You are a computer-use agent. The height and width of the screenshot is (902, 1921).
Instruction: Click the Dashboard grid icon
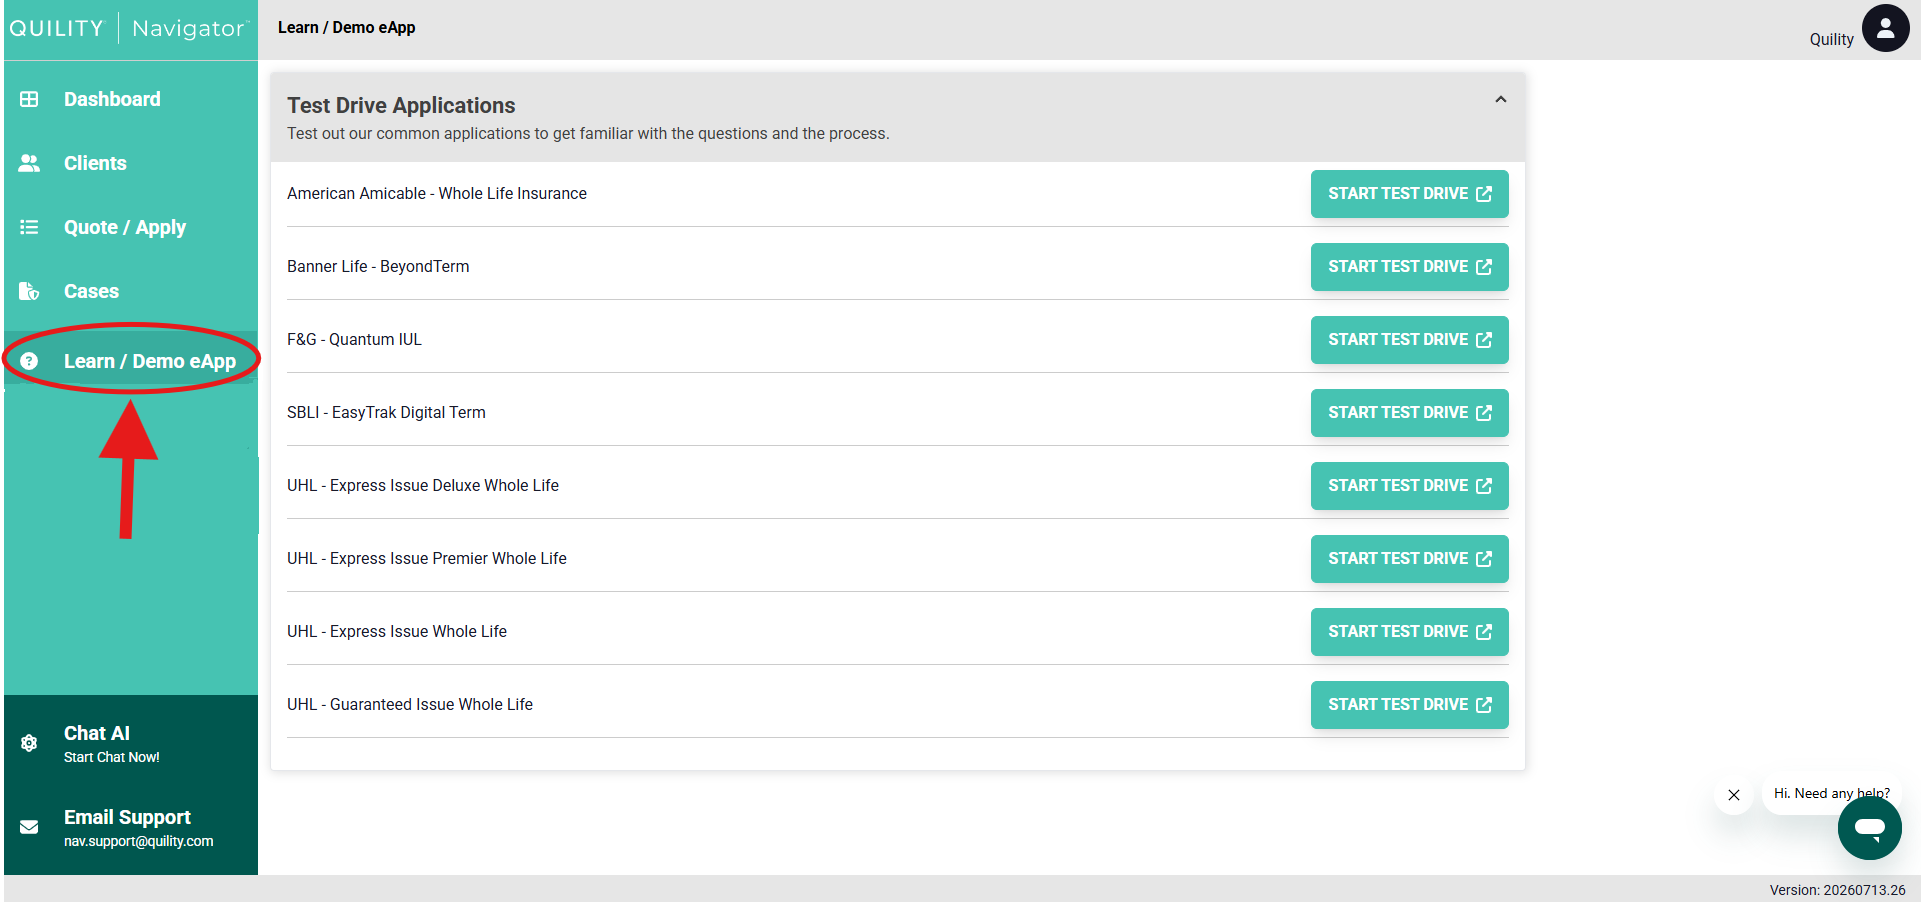tap(29, 99)
